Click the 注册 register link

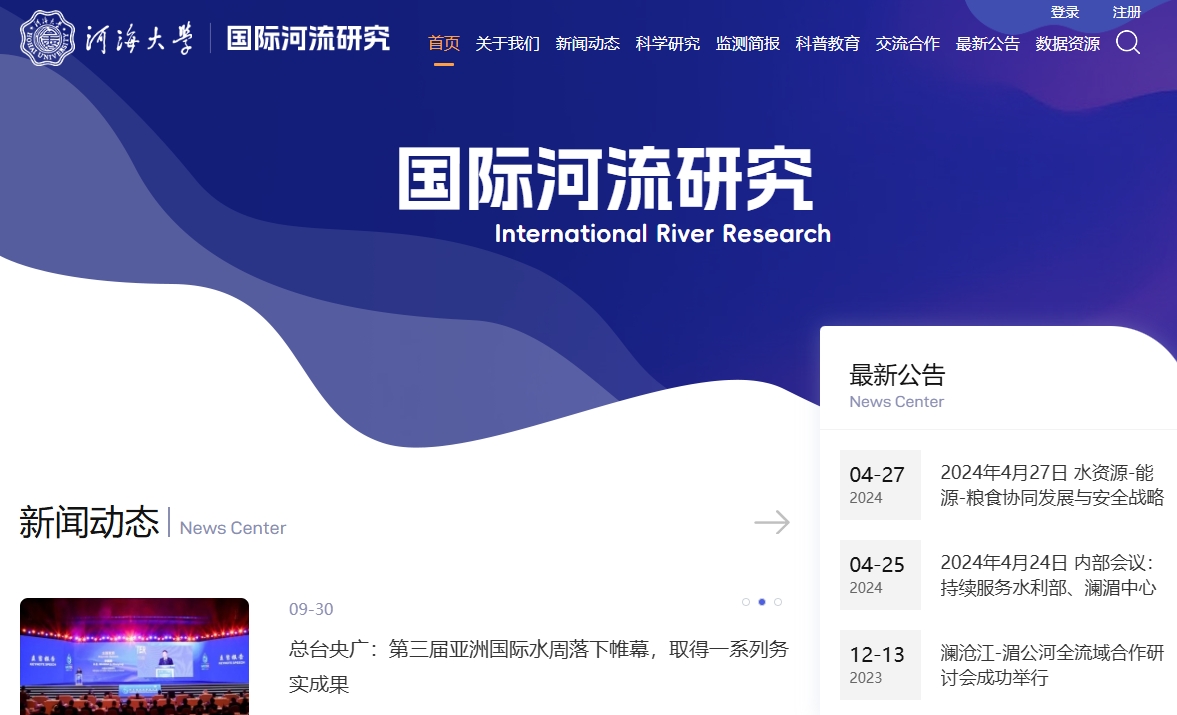pyautogui.click(x=1127, y=12)
